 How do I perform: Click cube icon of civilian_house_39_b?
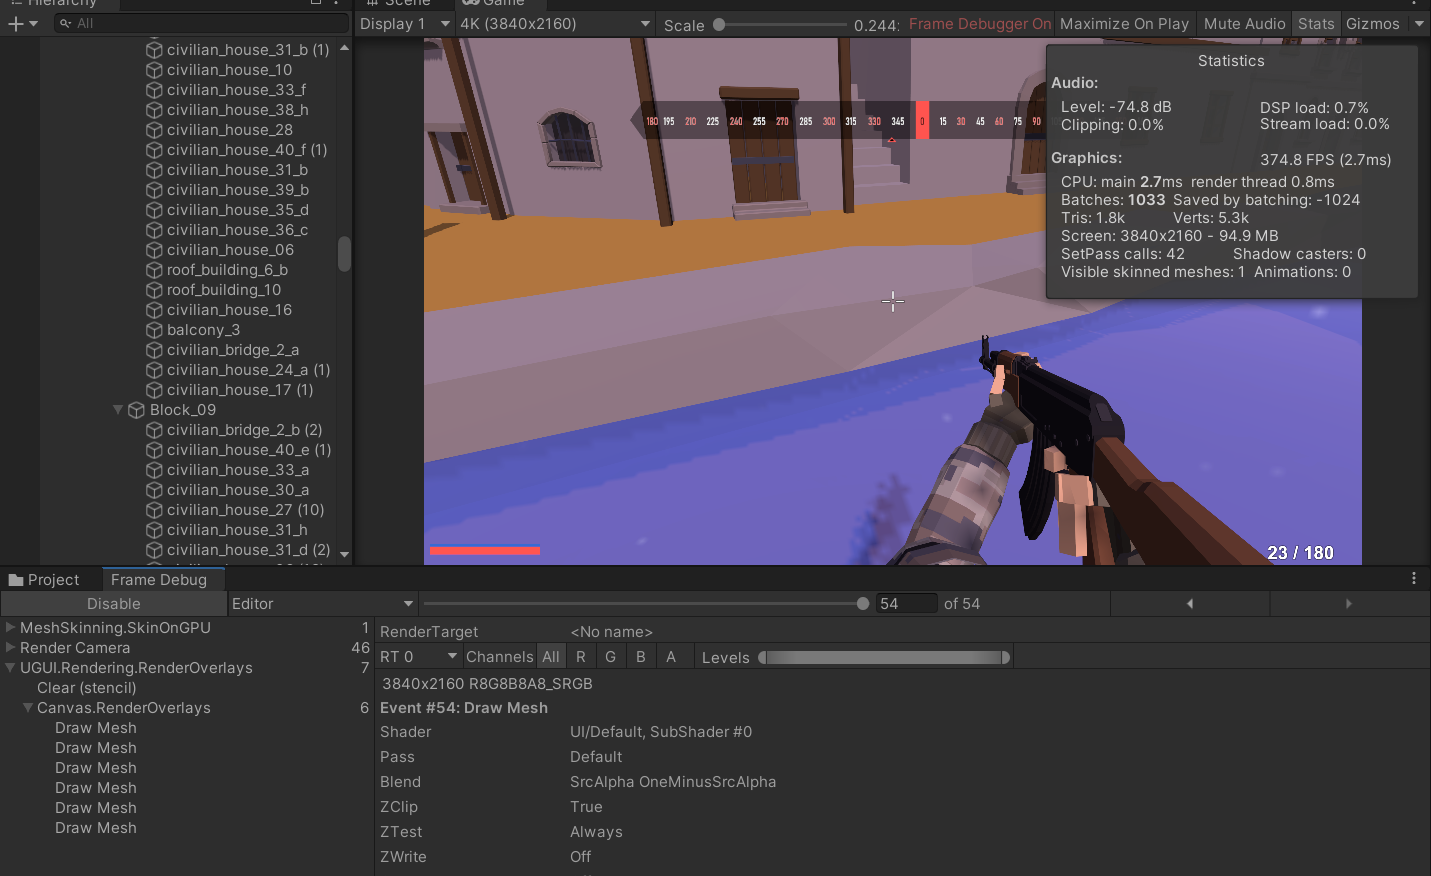[154, 190]
